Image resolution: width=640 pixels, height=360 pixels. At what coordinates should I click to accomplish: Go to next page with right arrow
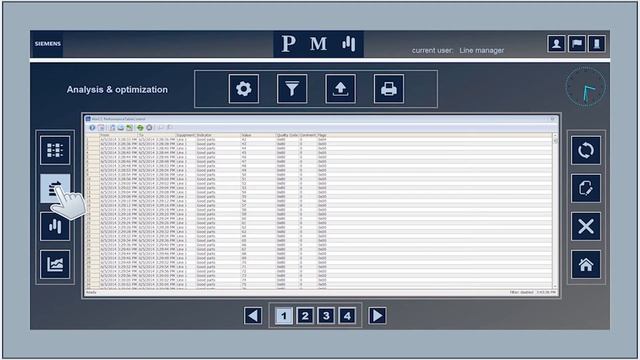click(x=377, y=316)
